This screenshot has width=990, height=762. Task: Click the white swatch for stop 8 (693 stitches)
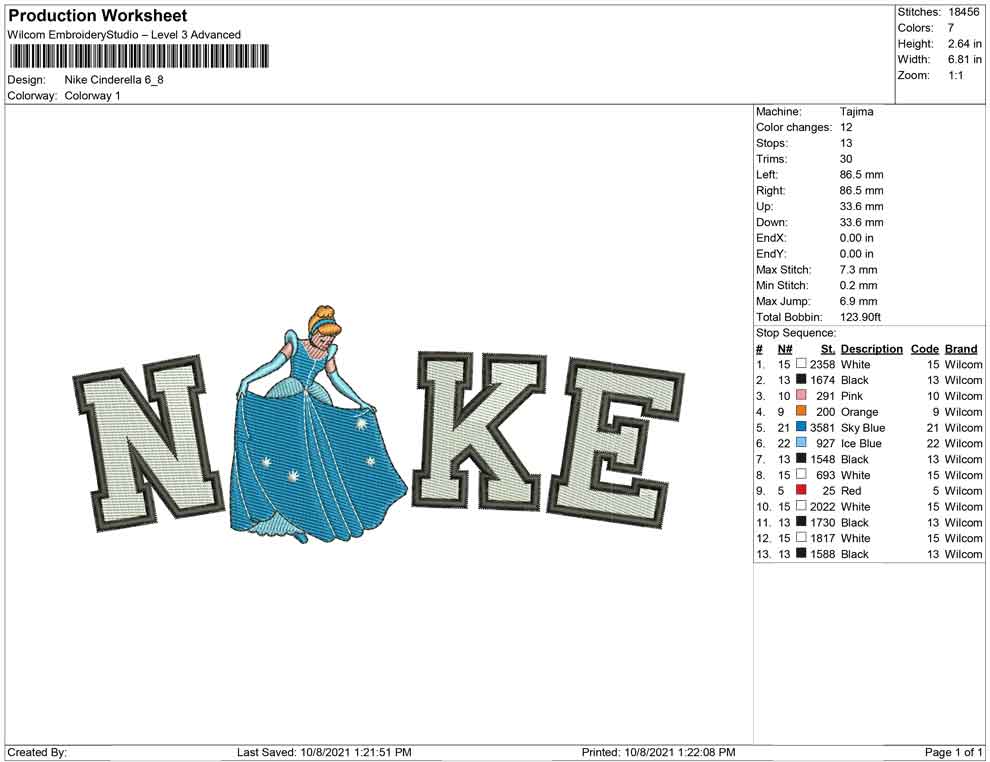[x=801, y=474]
